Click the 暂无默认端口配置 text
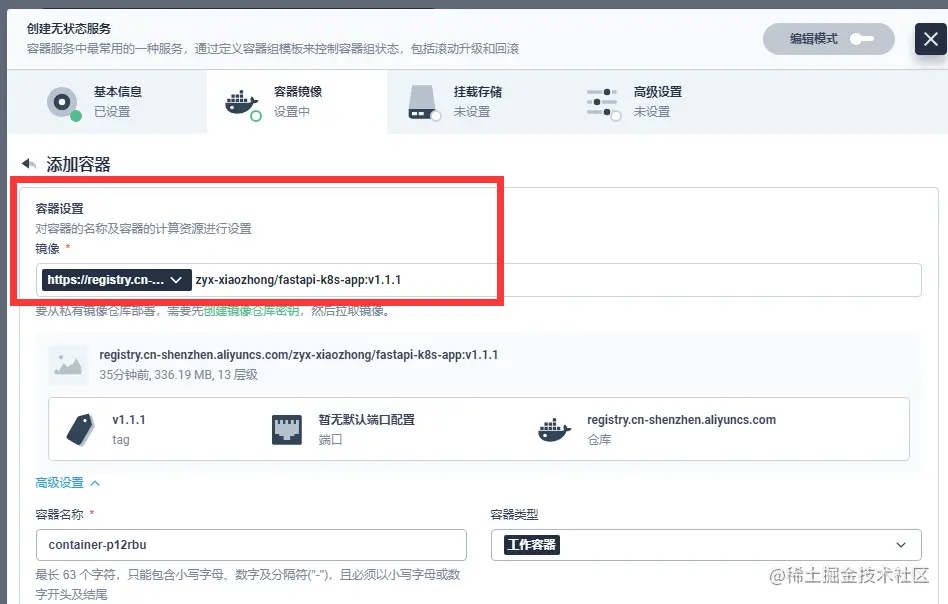Viewport: 948px width, 604px height. click(x=366, y=420)
